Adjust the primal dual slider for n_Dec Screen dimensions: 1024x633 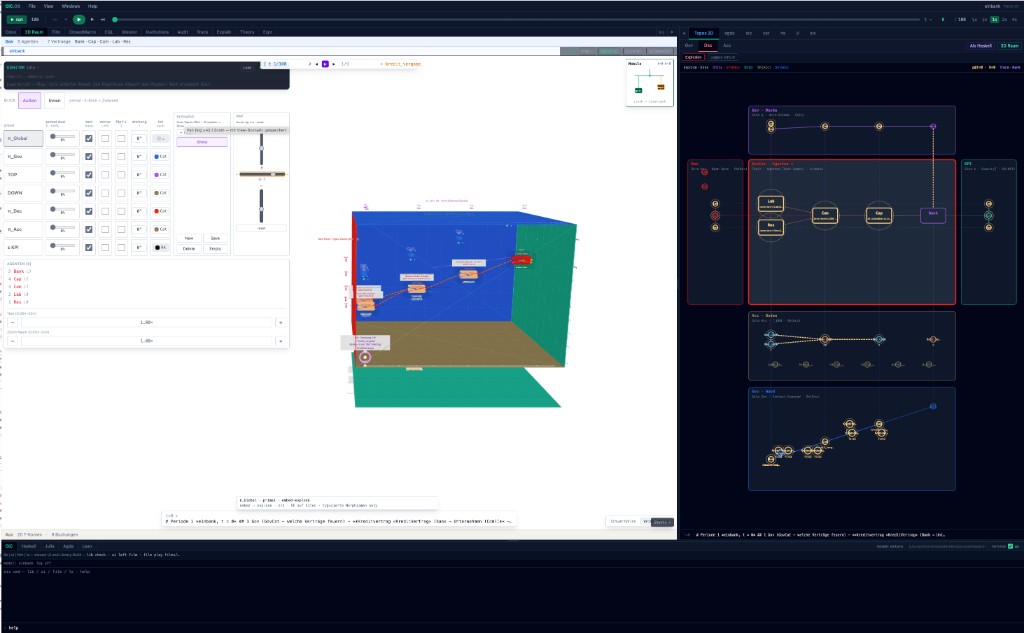pos(62,210)
